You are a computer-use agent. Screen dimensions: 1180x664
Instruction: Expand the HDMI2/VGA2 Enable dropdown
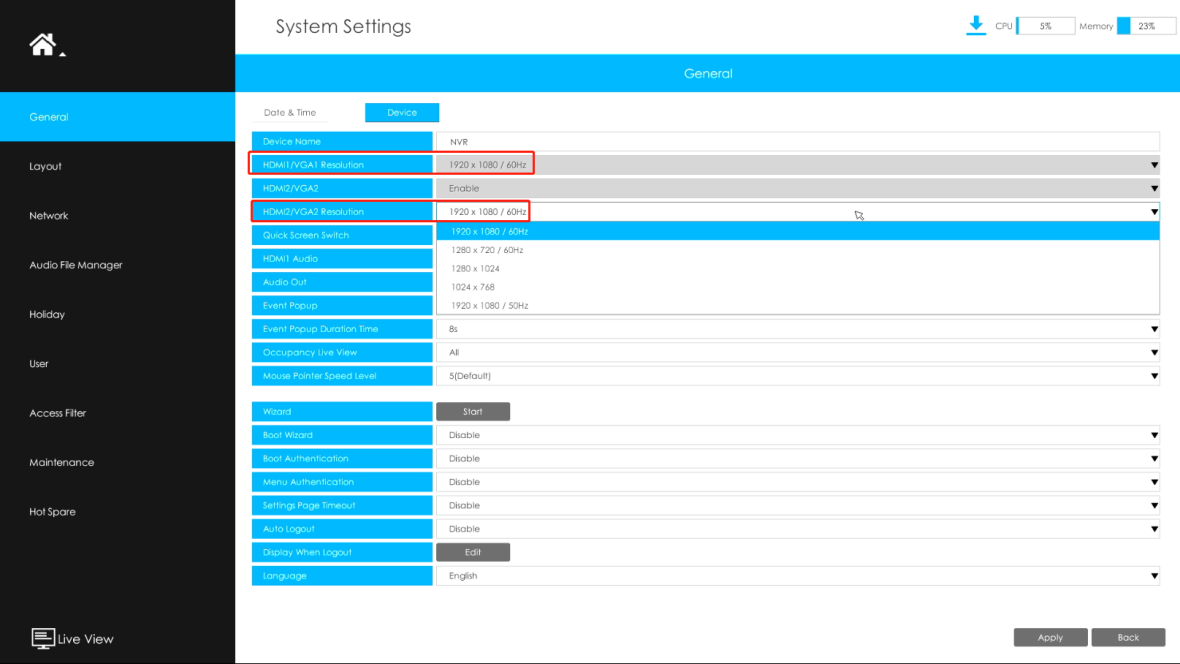pyautogui.click(x=798, y=188)
